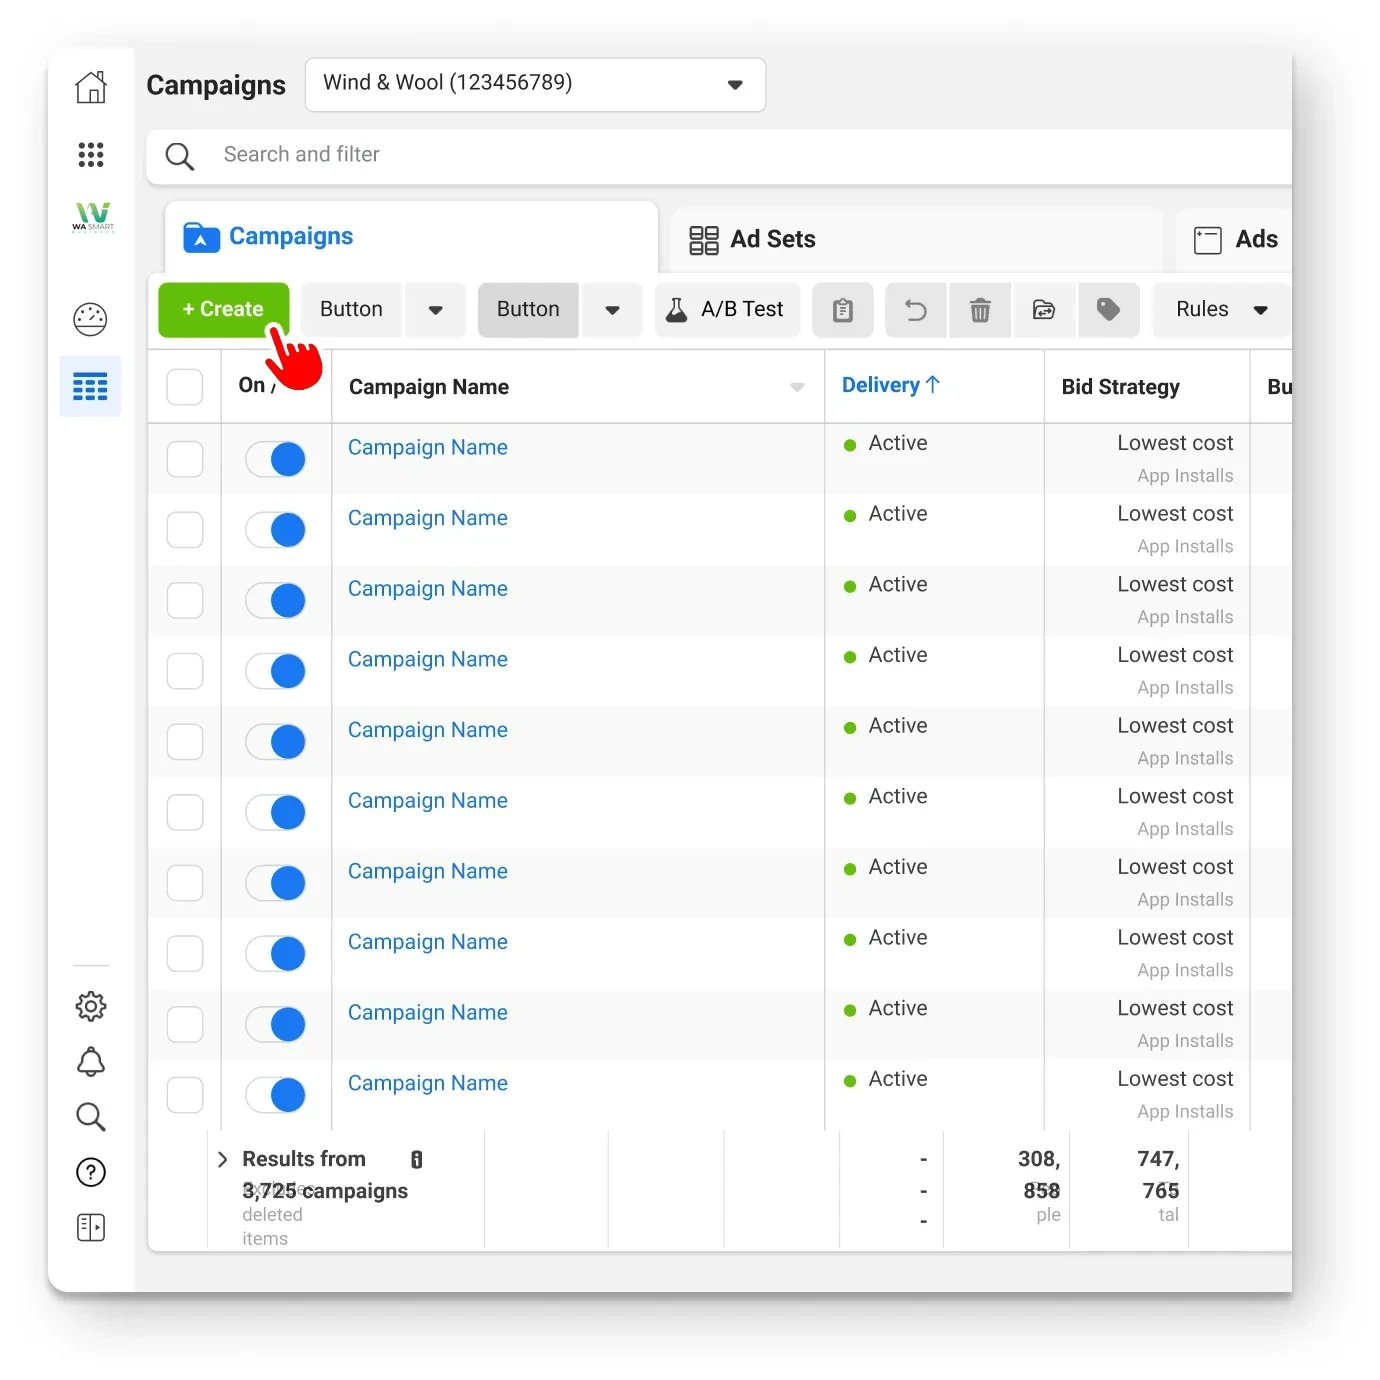Turn off the fifth campaign's toggle switch
The image size is (1380, 1380).
[x=275, y=742]
